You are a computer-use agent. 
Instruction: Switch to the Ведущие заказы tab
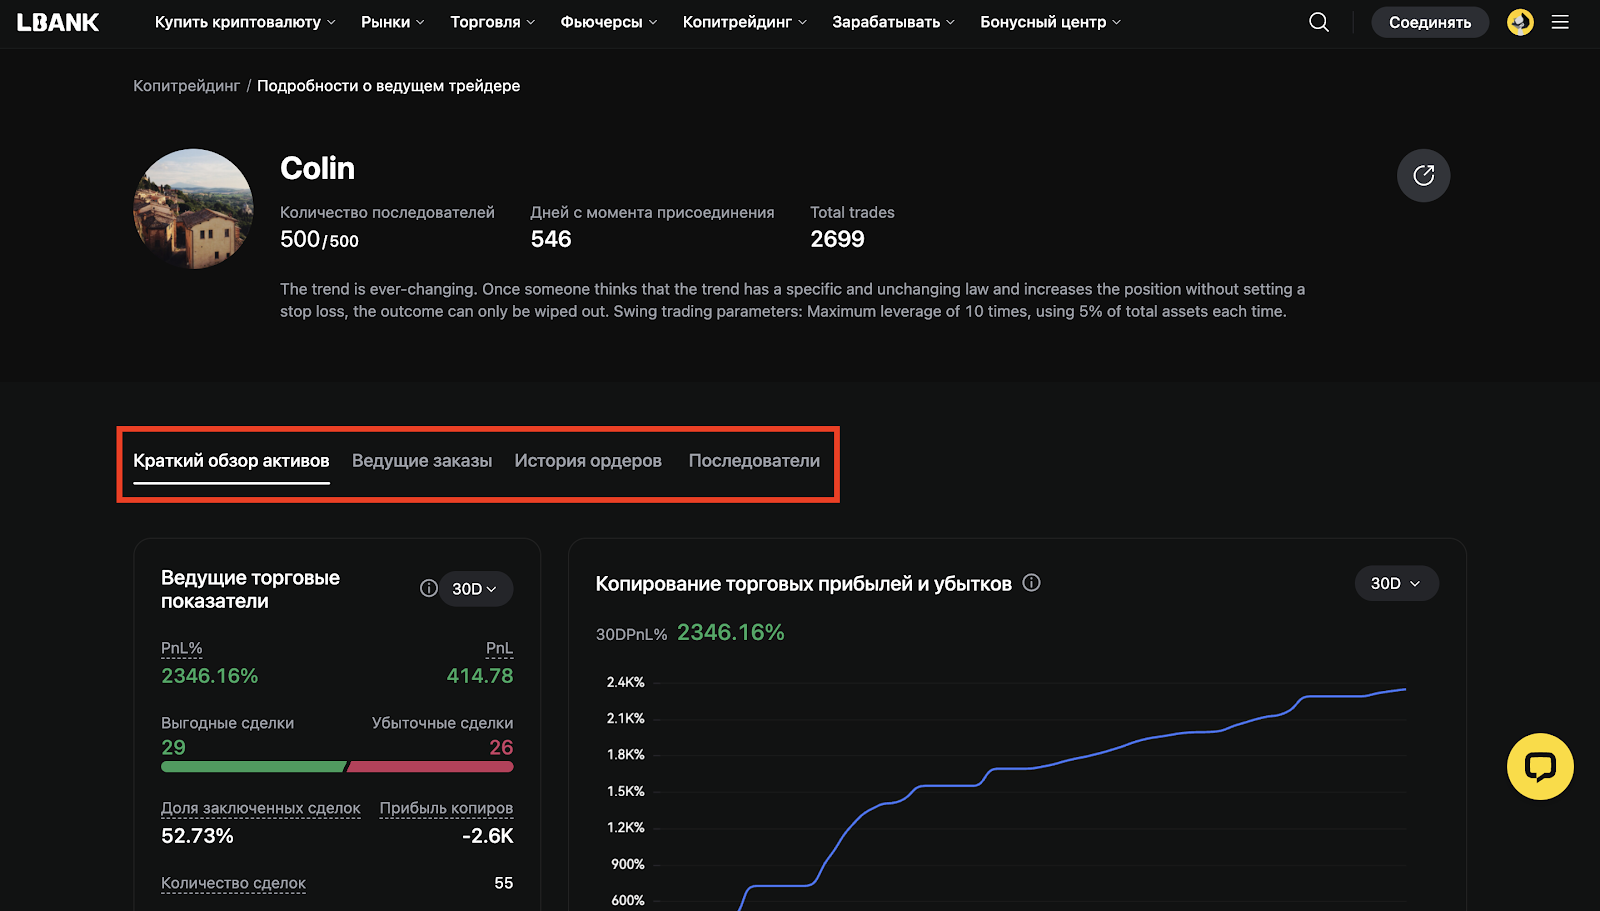tap(422, 461)
